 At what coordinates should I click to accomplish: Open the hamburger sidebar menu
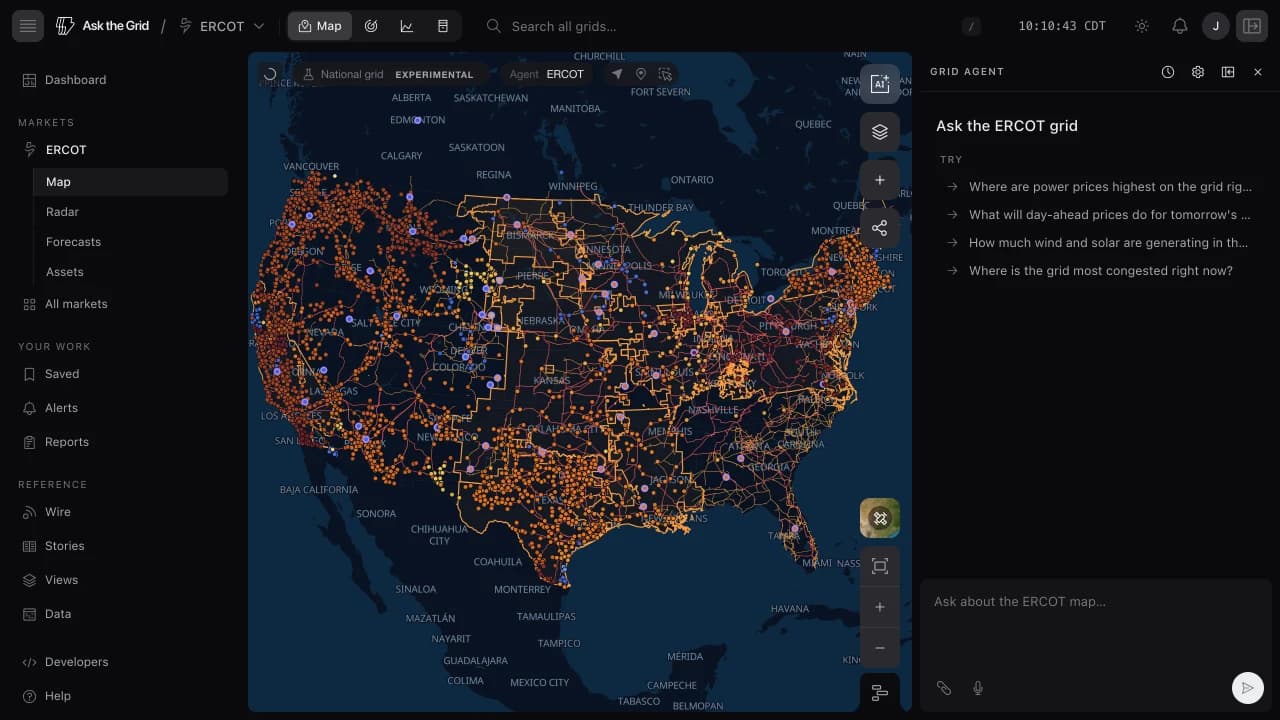point(28,26)
